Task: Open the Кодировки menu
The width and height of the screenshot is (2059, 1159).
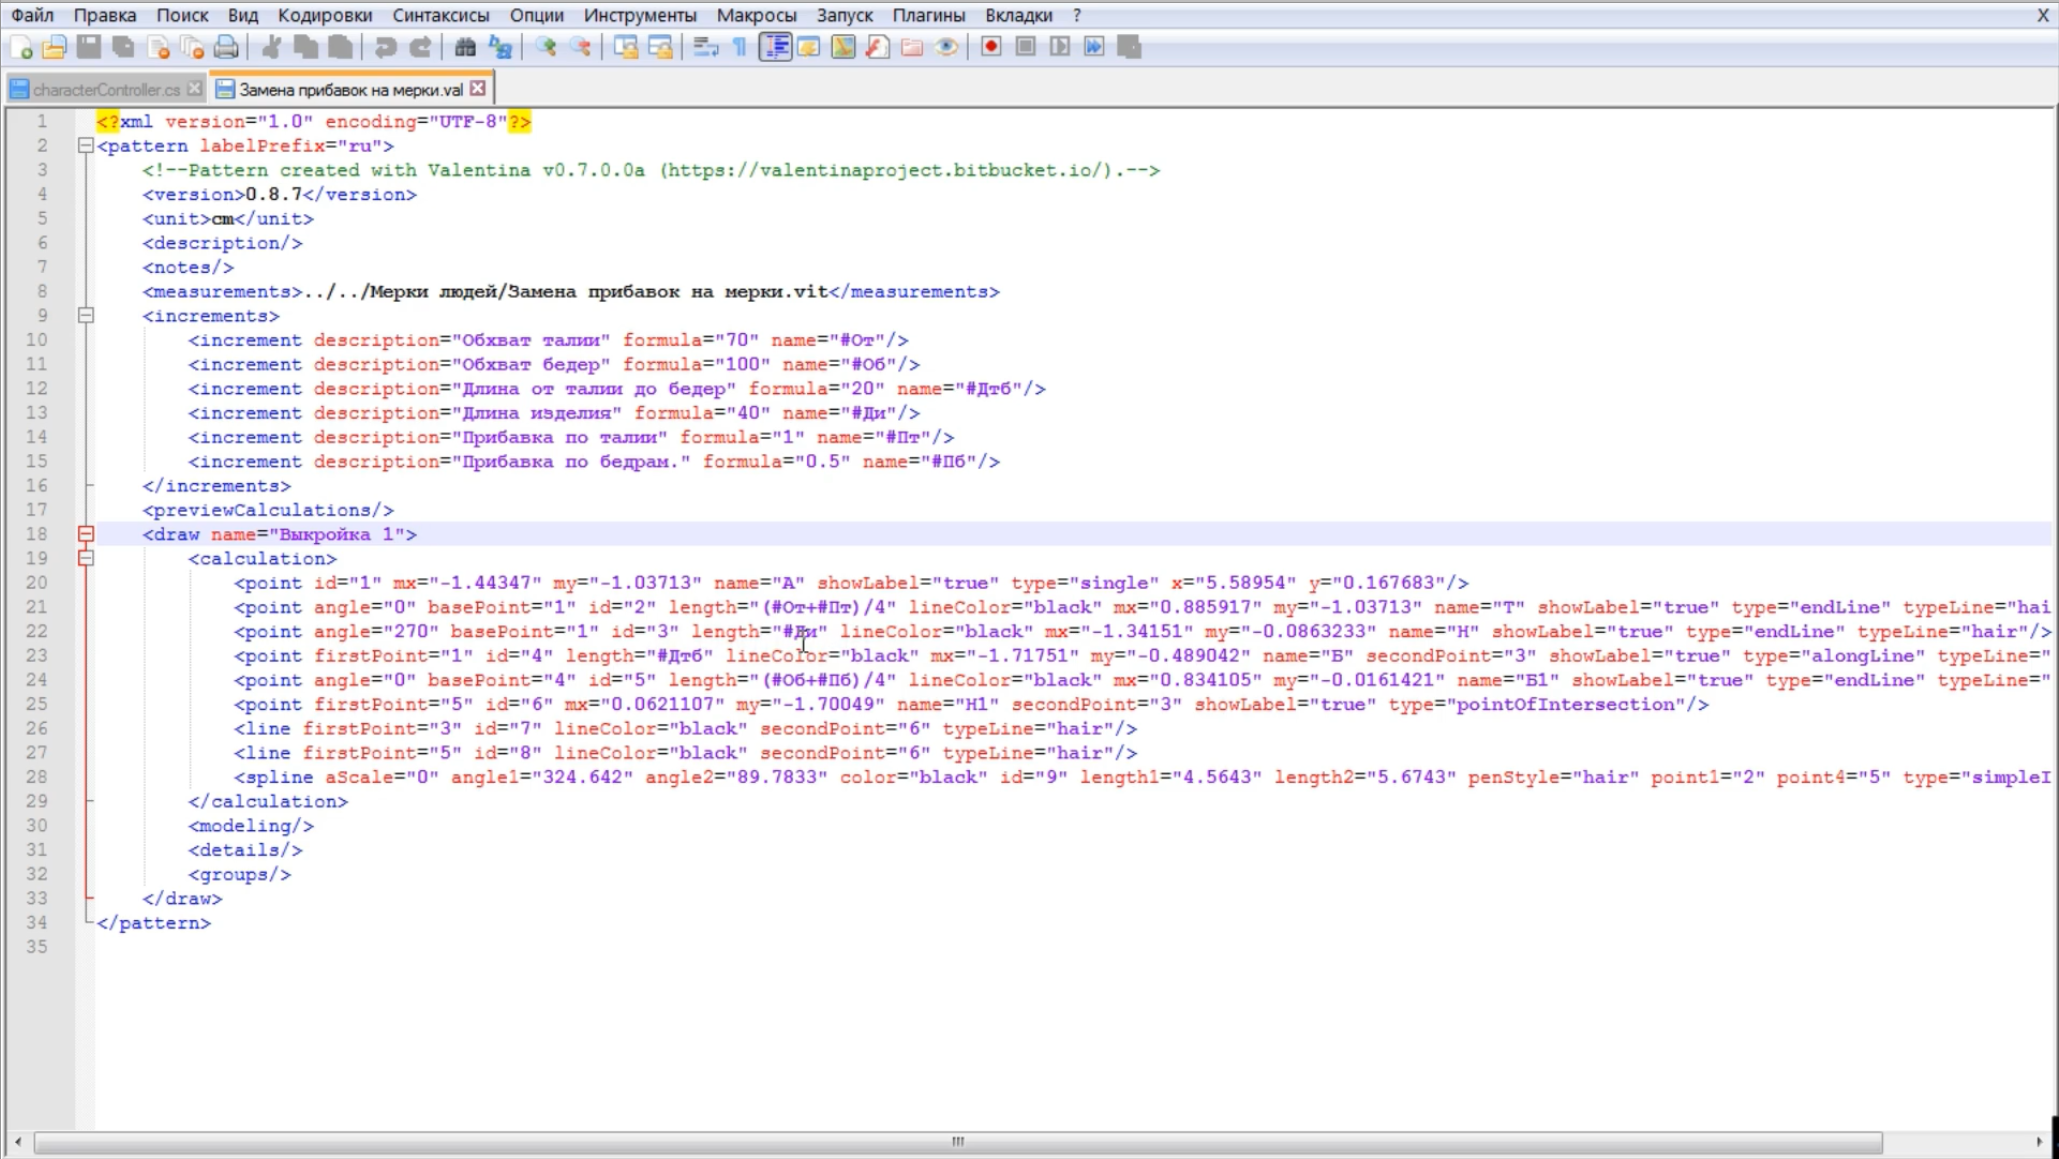Action: click(x=325, y=15)
